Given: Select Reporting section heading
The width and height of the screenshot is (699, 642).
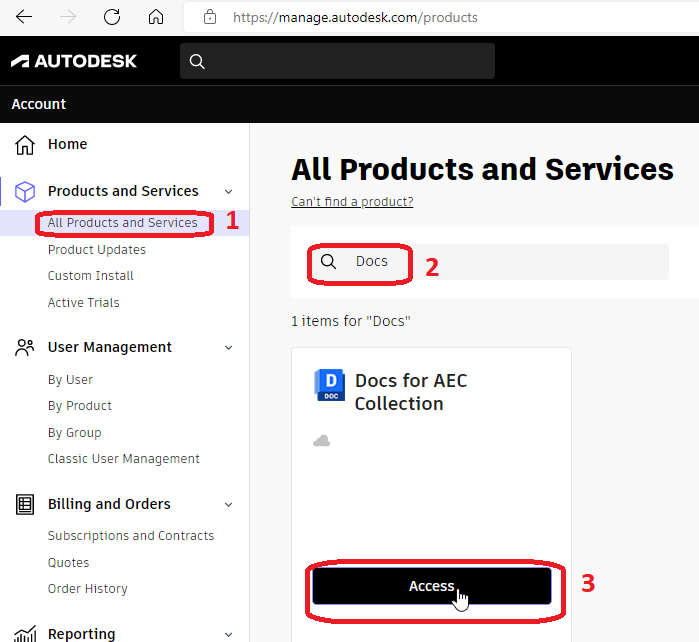Looking at the screenshot, I should tap(82, 634).
